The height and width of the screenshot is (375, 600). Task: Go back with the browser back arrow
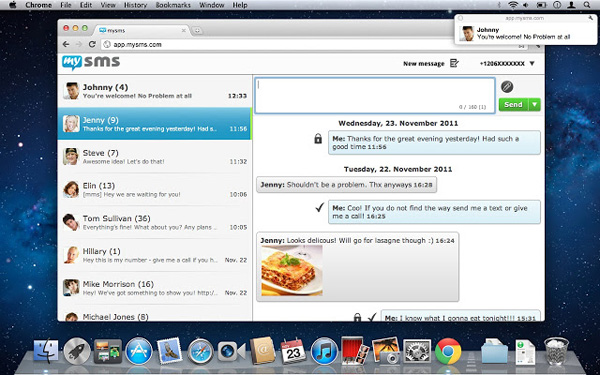(x=66, y=44)
